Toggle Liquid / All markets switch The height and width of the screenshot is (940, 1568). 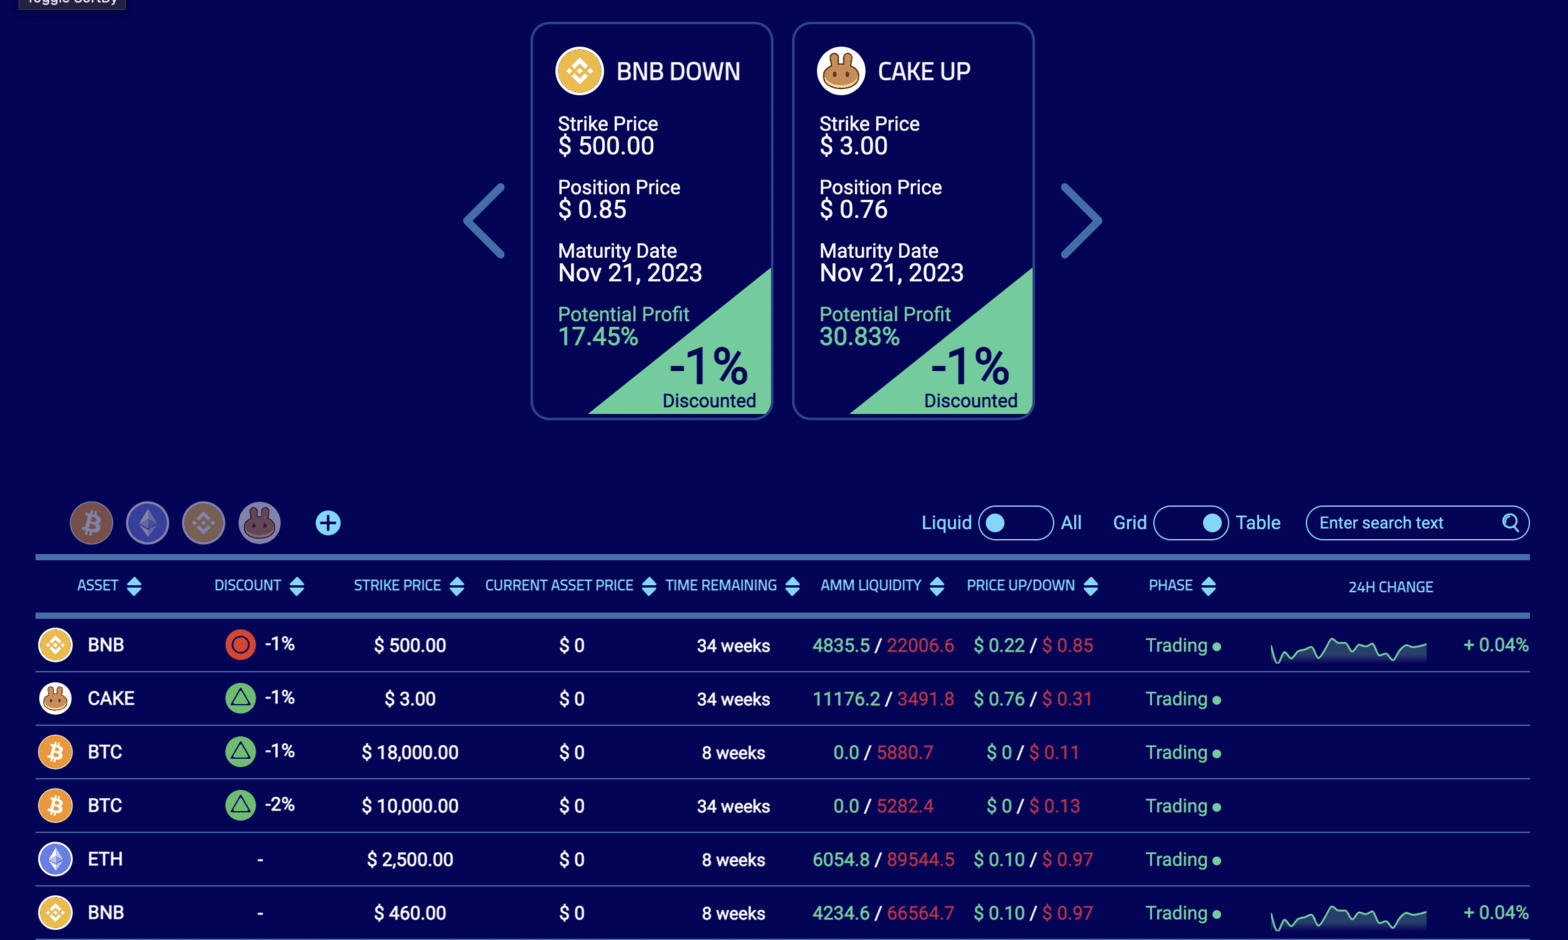tap(1015, 523)
